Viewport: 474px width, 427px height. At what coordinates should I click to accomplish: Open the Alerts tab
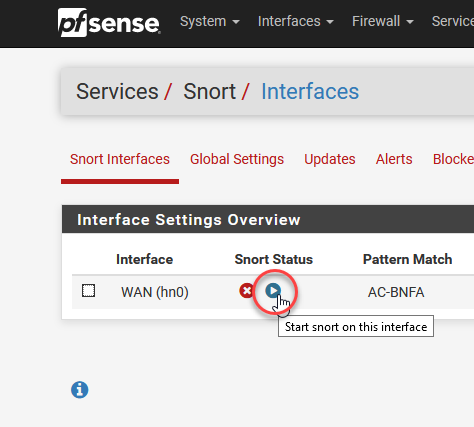click(394, 159)
